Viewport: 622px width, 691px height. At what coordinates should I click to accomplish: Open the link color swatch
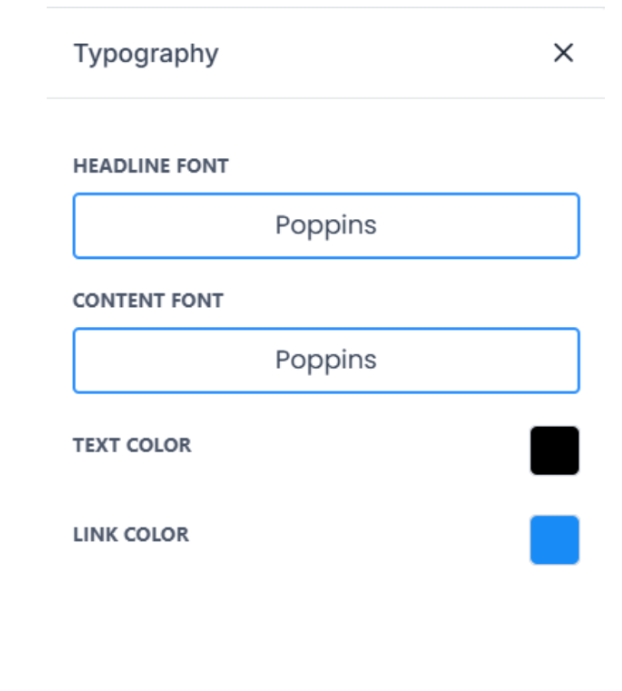coord(554,540)
